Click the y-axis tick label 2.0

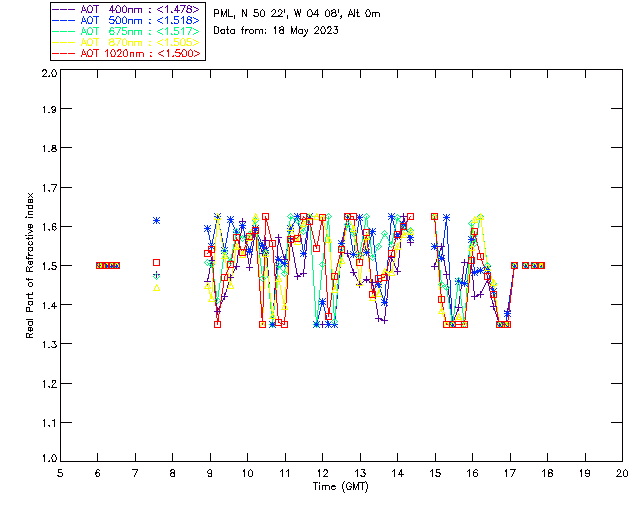49,73
